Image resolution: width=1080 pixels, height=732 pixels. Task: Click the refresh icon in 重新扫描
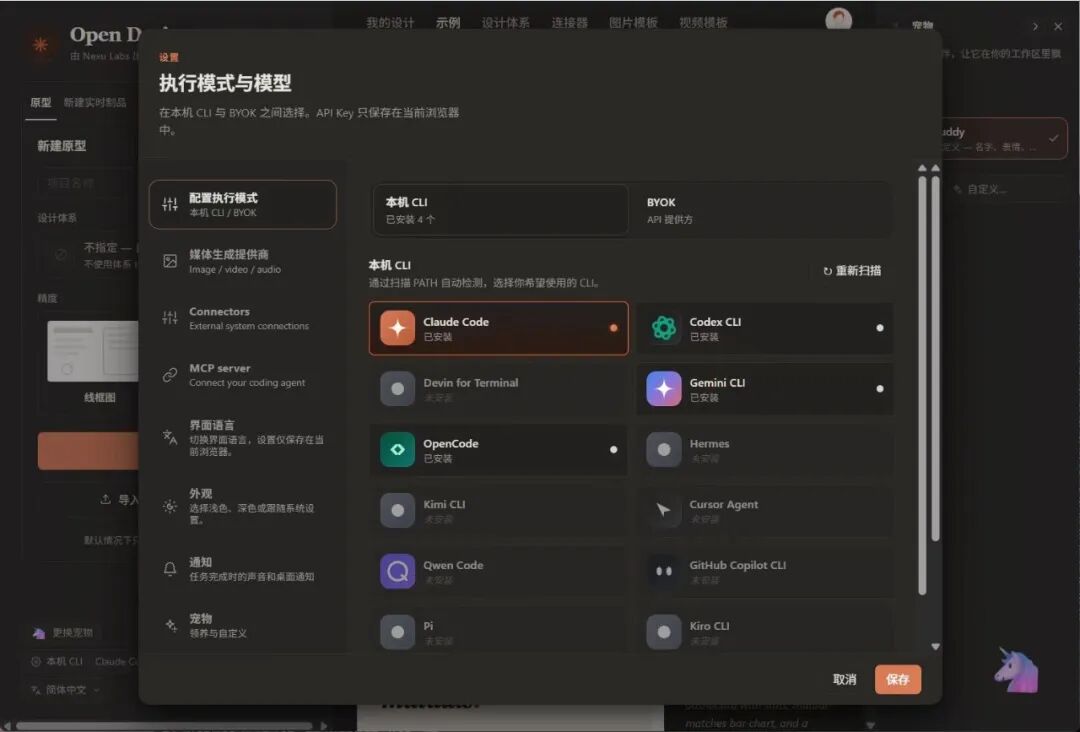[827, 271]
